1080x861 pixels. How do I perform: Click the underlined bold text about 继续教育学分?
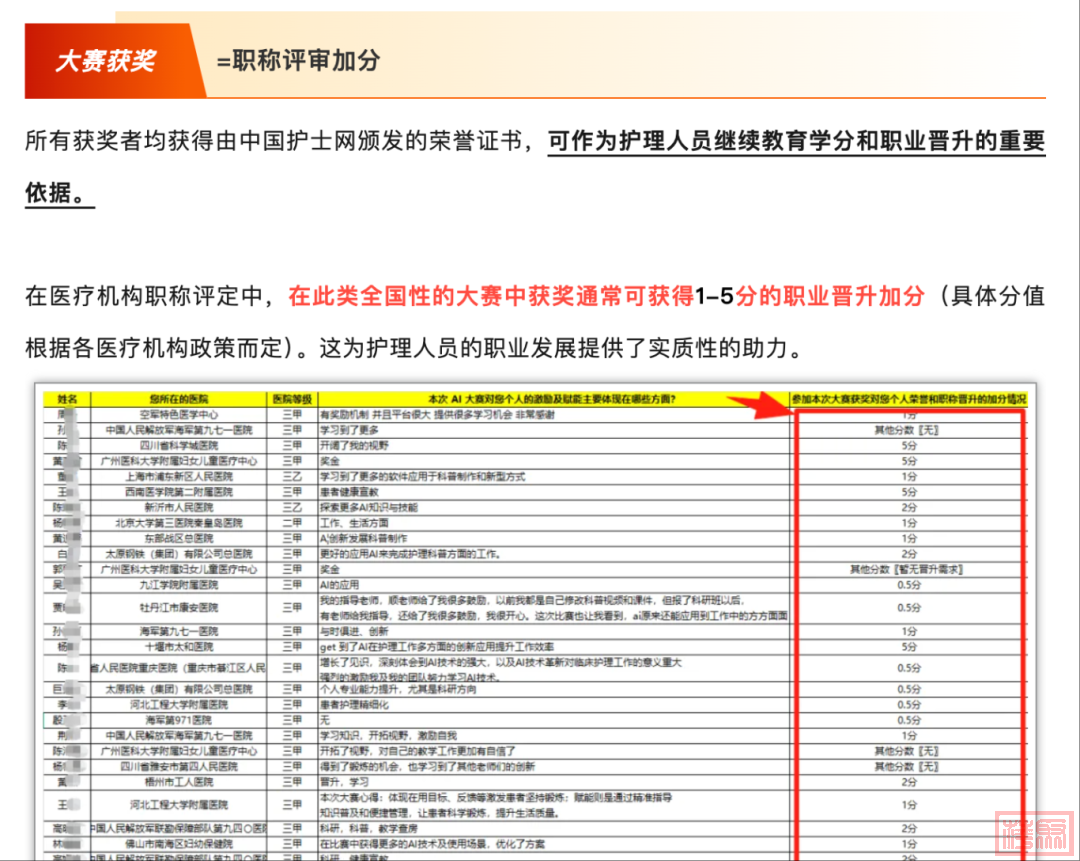(795, 141)
